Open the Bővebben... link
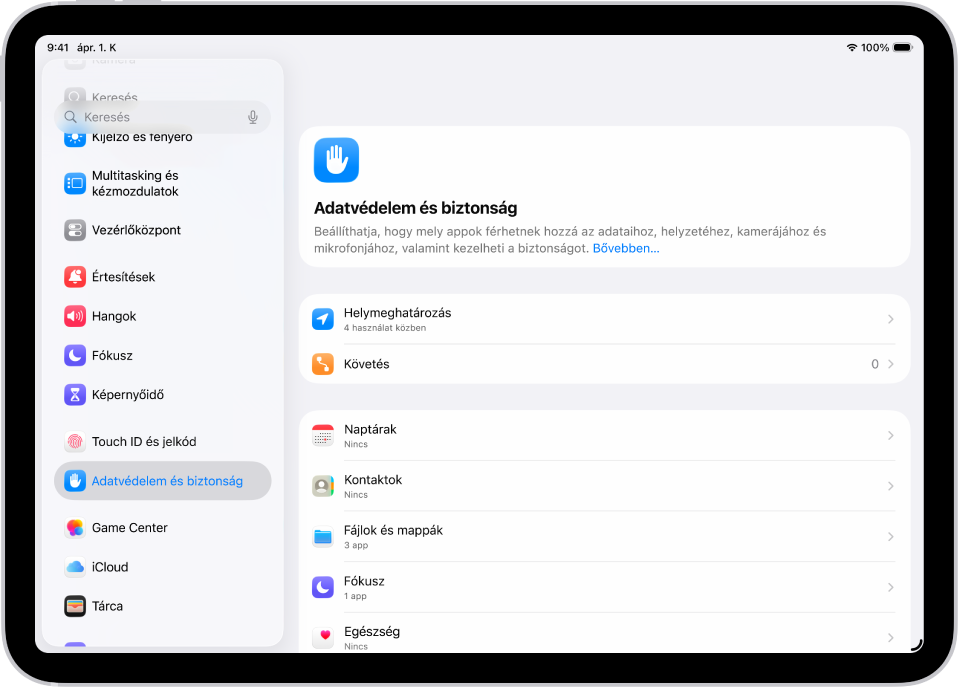The image size is (960, 692). coord(626,249)
